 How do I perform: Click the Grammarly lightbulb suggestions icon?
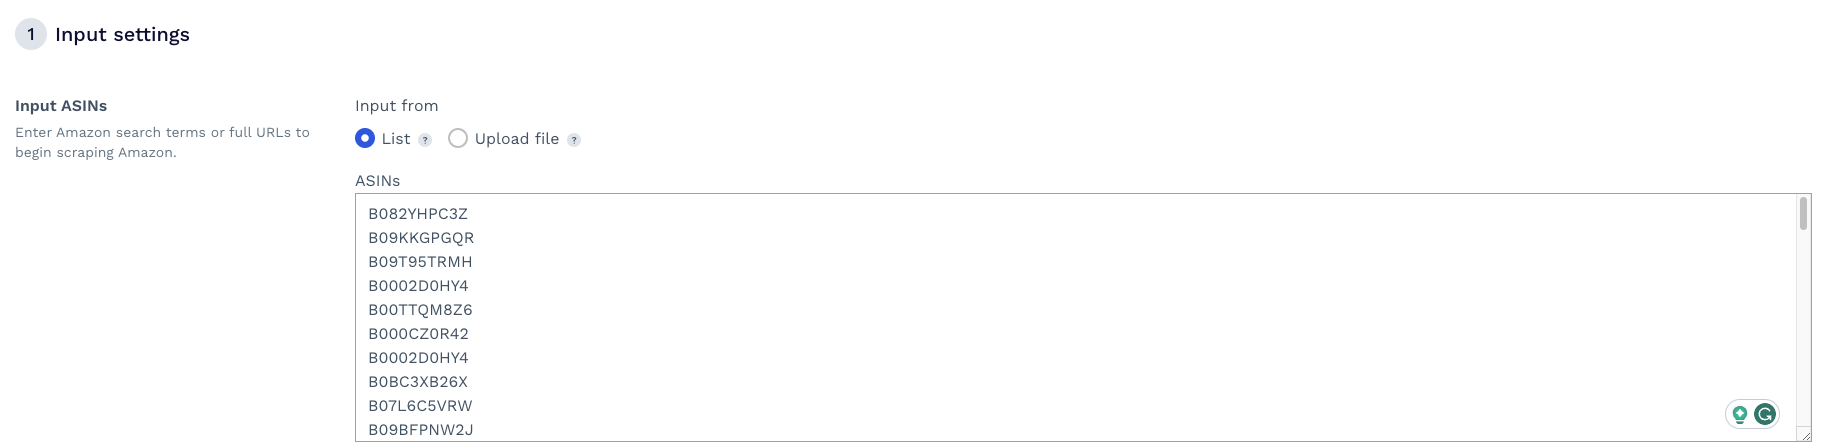(x=1740, y=414)
